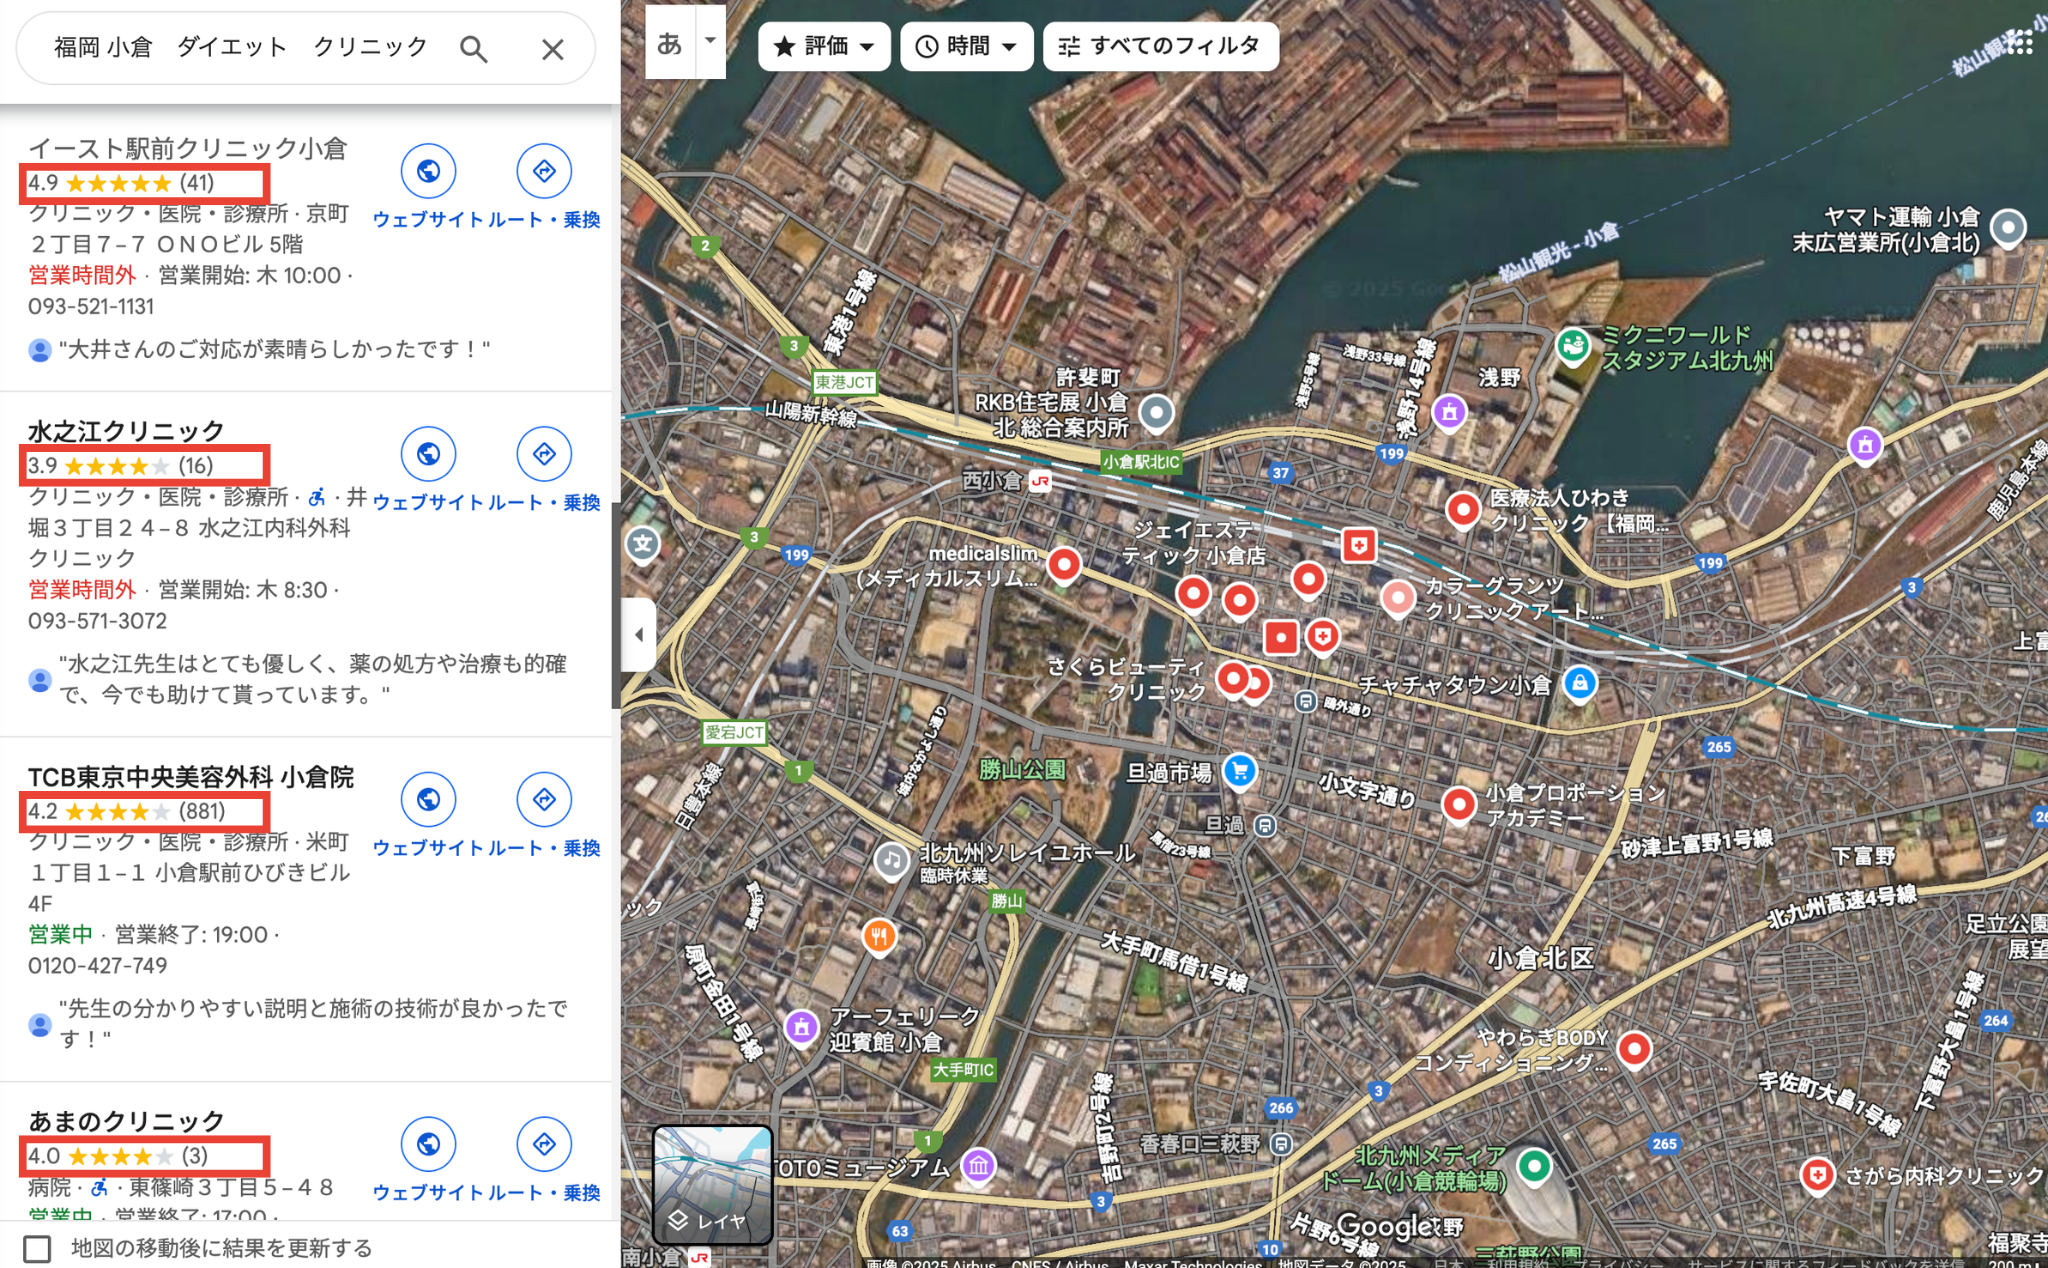Open the あまのクリニック listing title
2048x1268 pixels.
click(126, 1121)
